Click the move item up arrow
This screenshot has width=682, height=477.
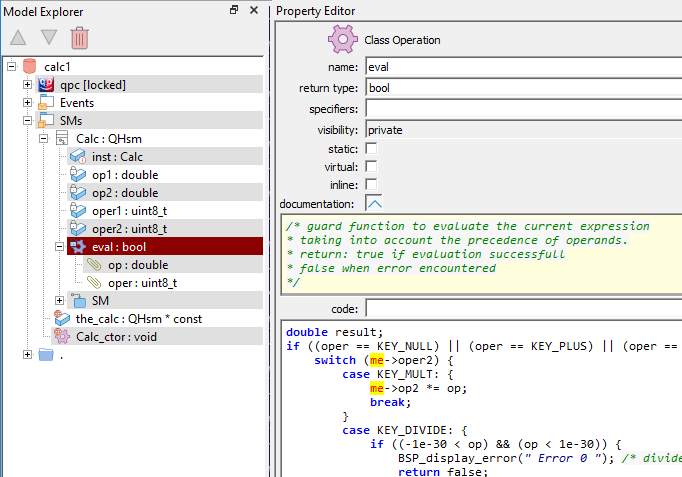[18, 39]
